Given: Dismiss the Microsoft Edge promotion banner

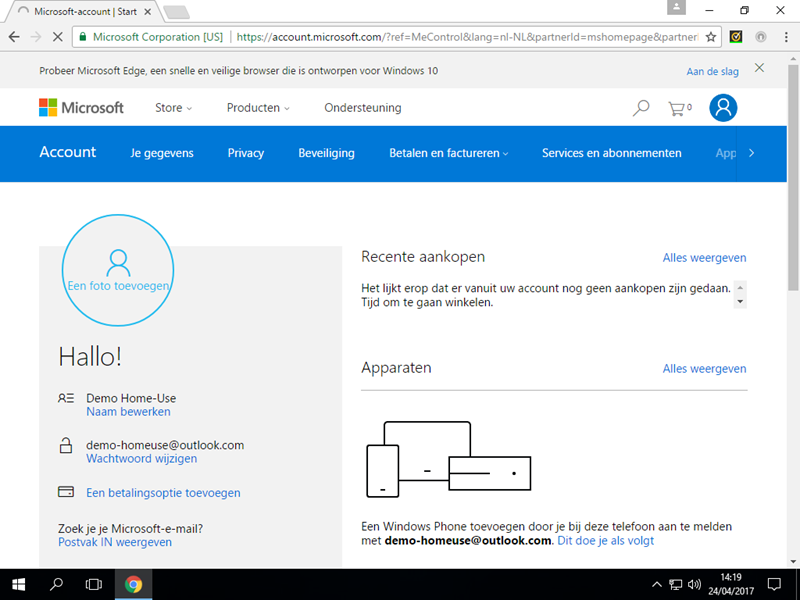Looking at the screenshot, I should (x=760, y=68).
